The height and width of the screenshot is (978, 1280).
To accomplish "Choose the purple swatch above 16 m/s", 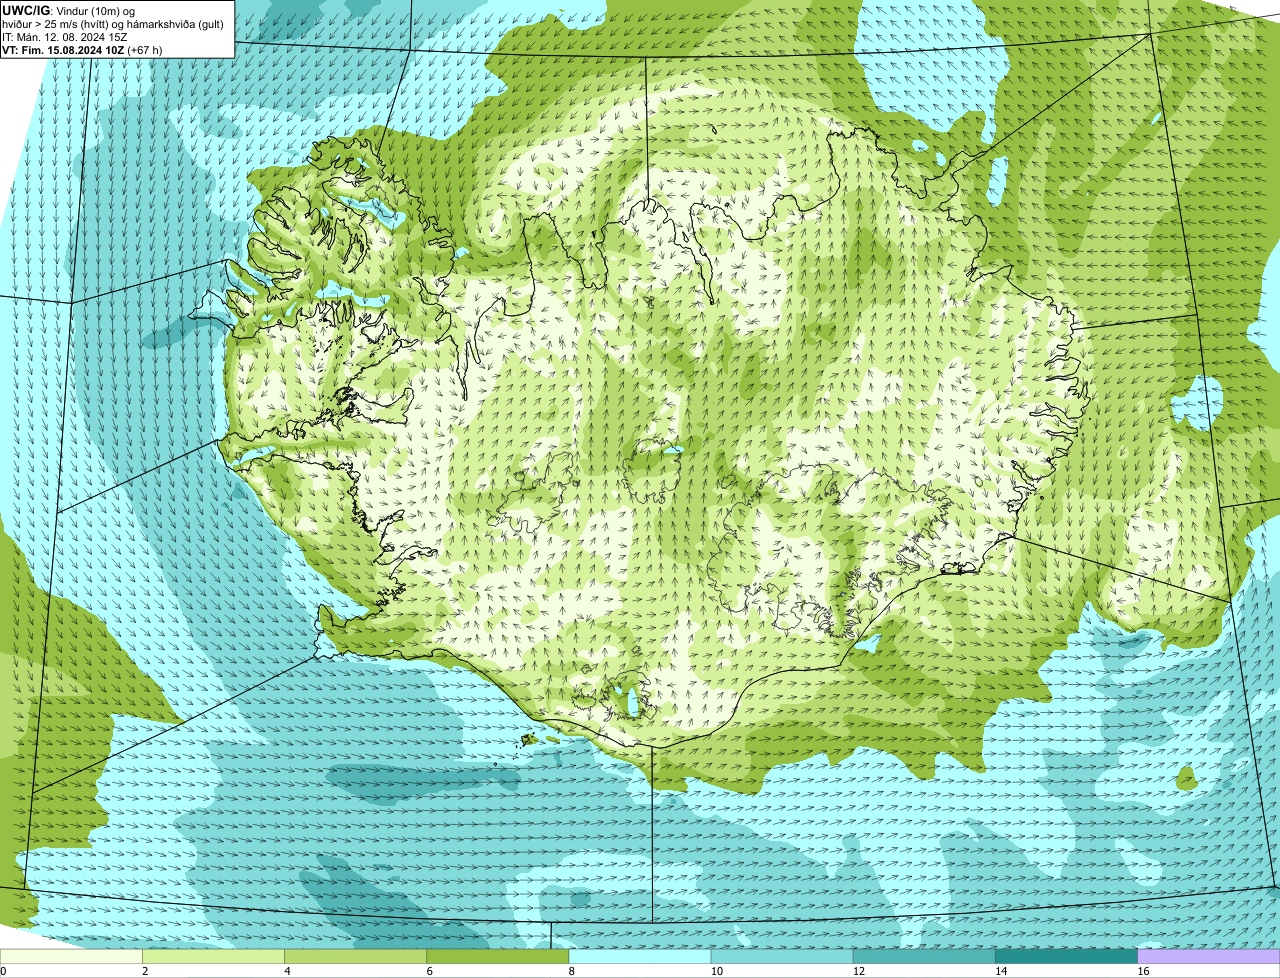I will coord(1209,957).
